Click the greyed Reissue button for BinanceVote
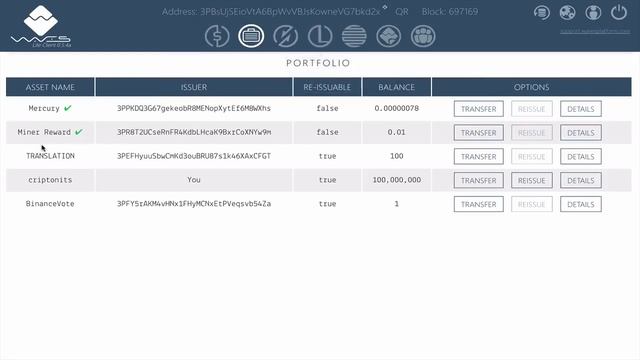Viewport: 640px width, 360px height. coord(531,204)
